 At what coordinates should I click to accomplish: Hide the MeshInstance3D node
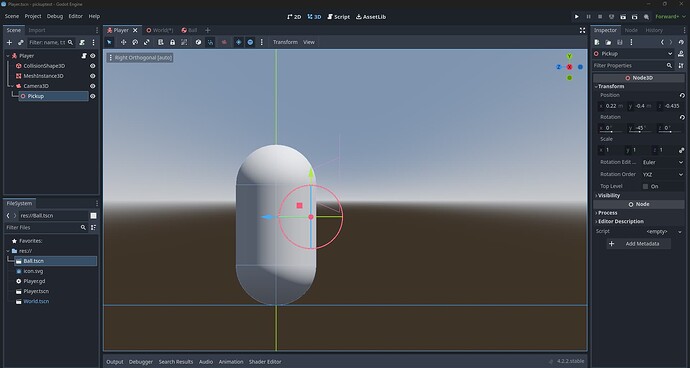tap(92, 76)
